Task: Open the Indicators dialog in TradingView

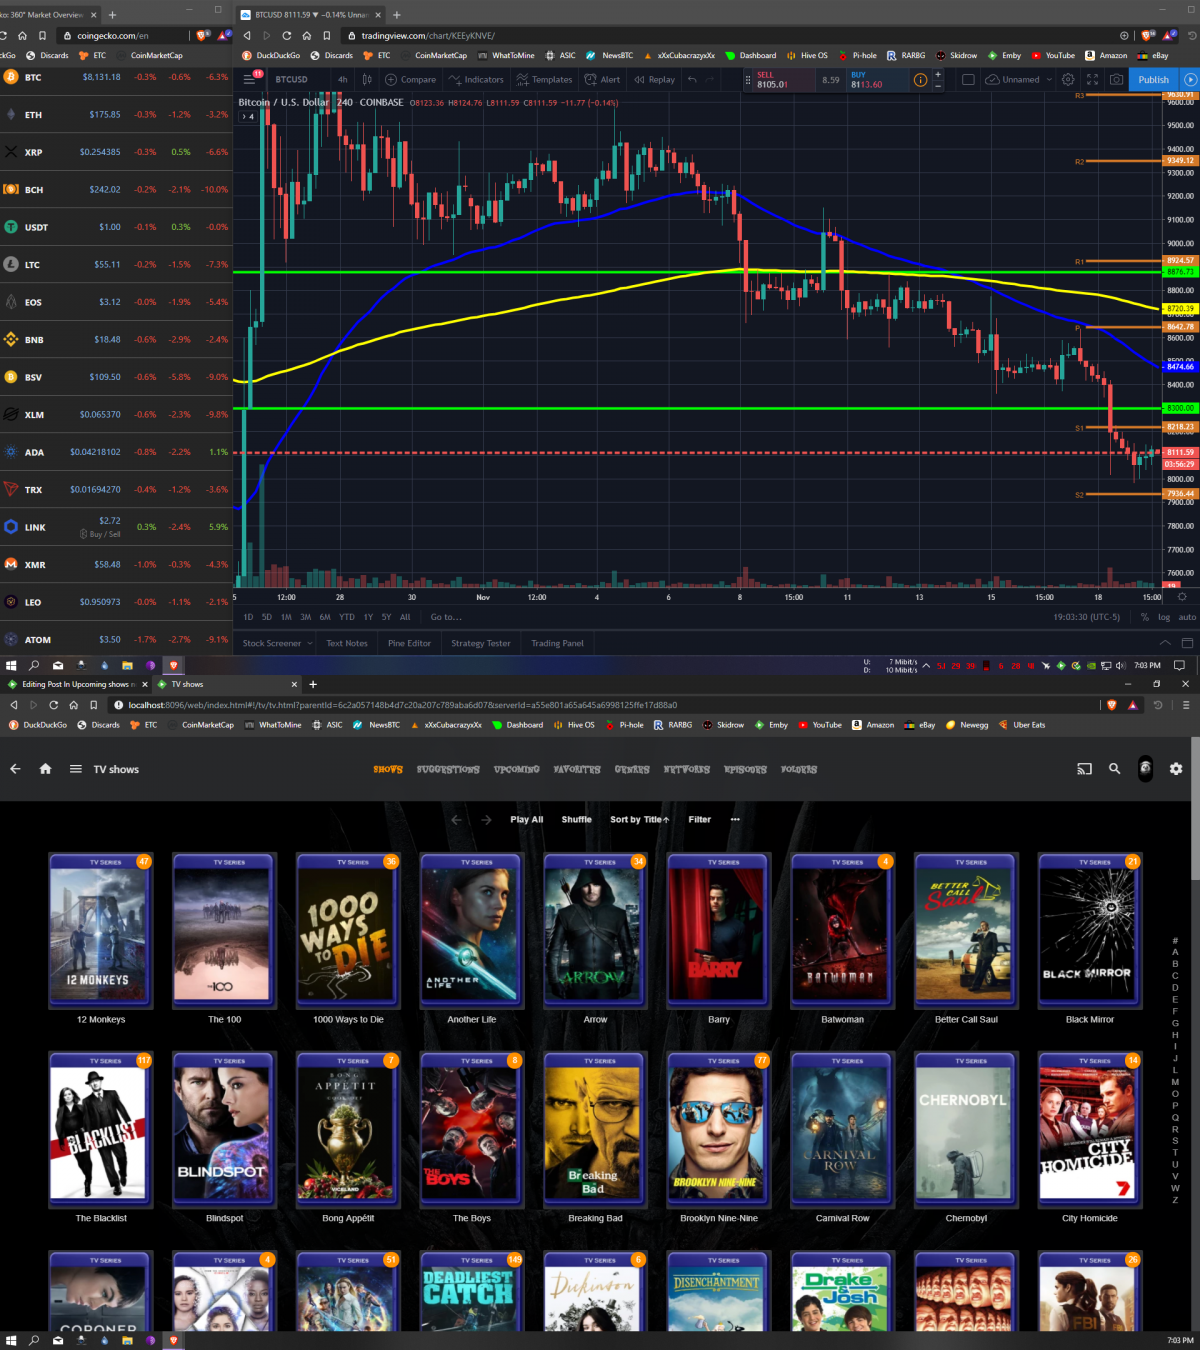Action: pos(476,79)
